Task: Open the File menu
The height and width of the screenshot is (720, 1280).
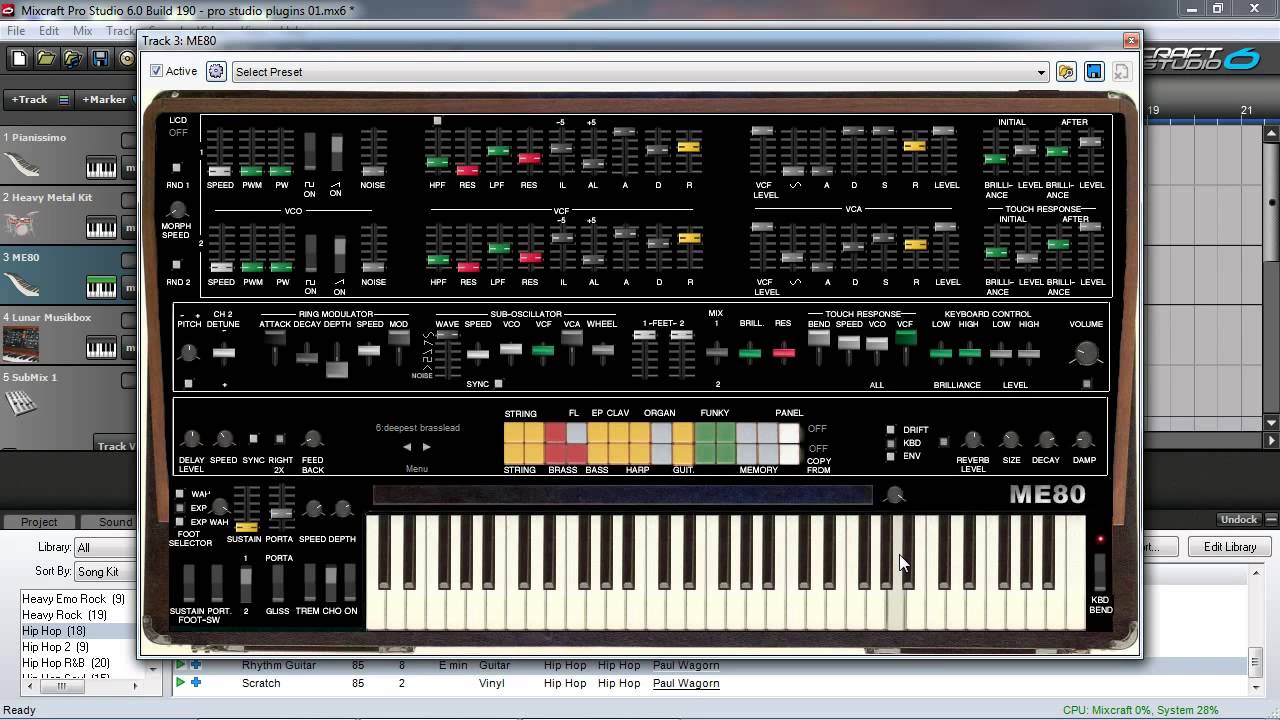Action: [16, 31]
